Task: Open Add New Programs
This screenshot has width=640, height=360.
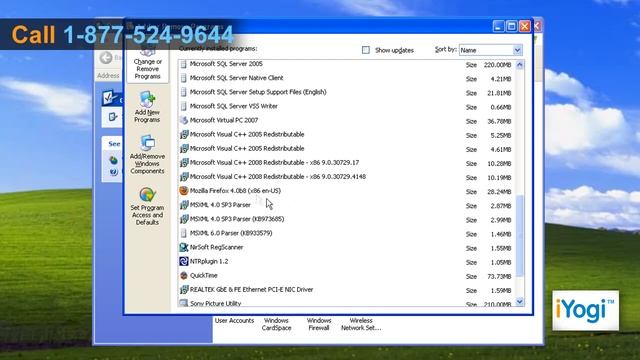Action: pos(147,107)
